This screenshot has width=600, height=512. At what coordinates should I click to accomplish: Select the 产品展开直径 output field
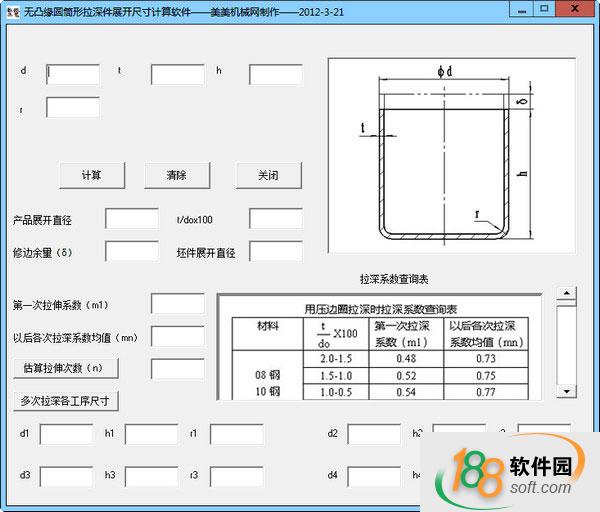(132, 218)
